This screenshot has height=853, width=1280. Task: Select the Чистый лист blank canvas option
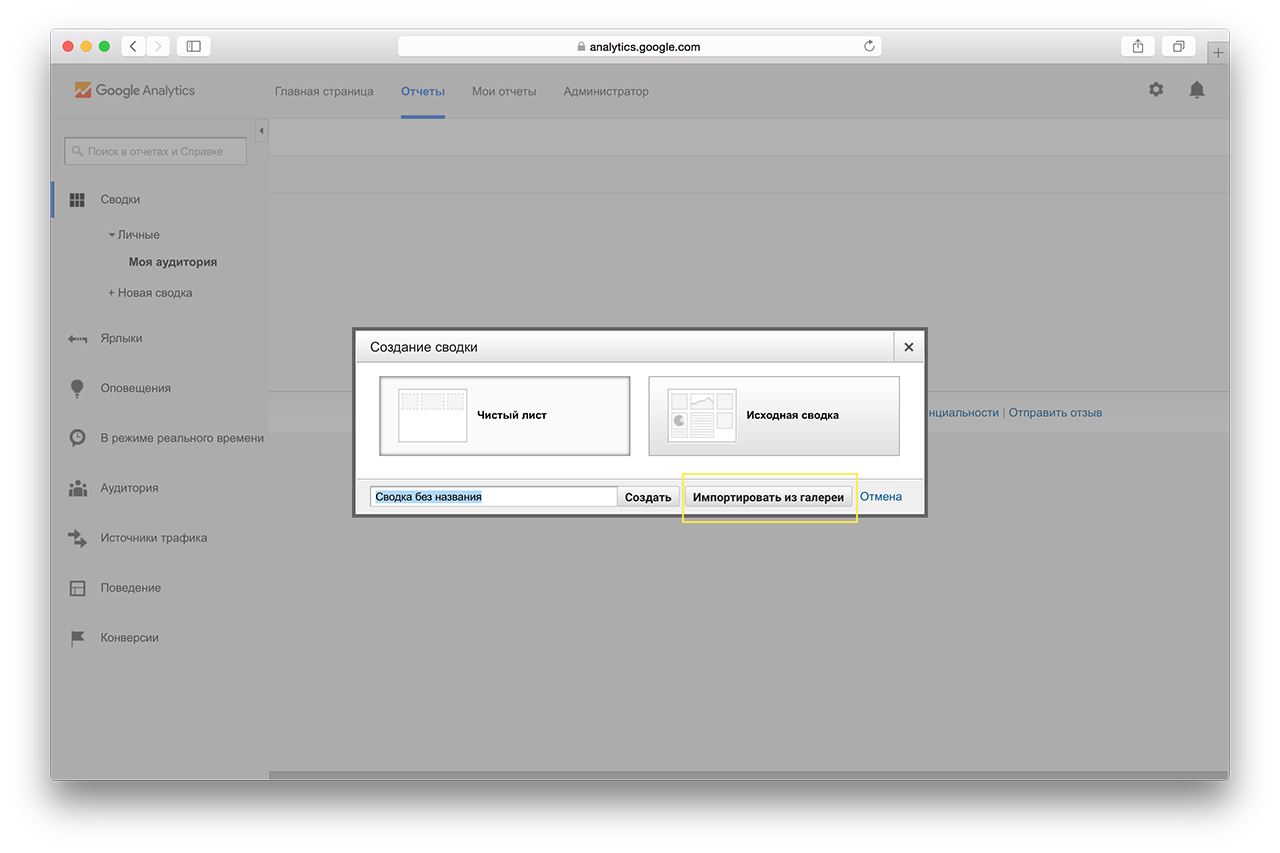pyautogui.click(x=505, y=415)
